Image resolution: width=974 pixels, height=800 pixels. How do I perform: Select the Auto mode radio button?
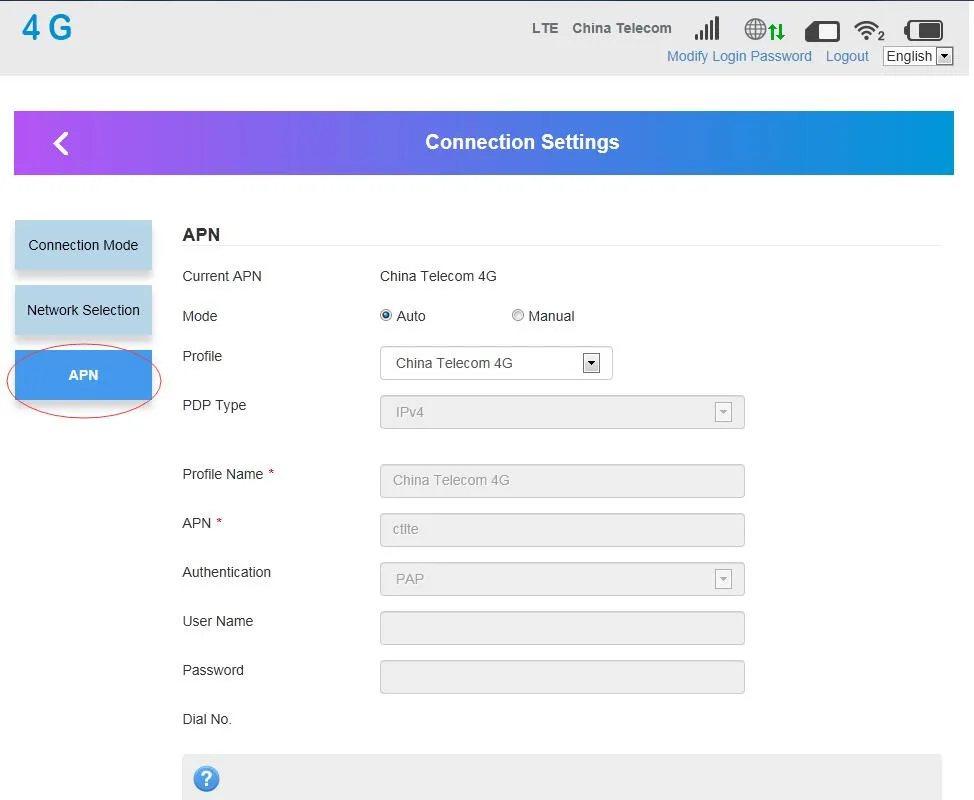coord(386,316)
